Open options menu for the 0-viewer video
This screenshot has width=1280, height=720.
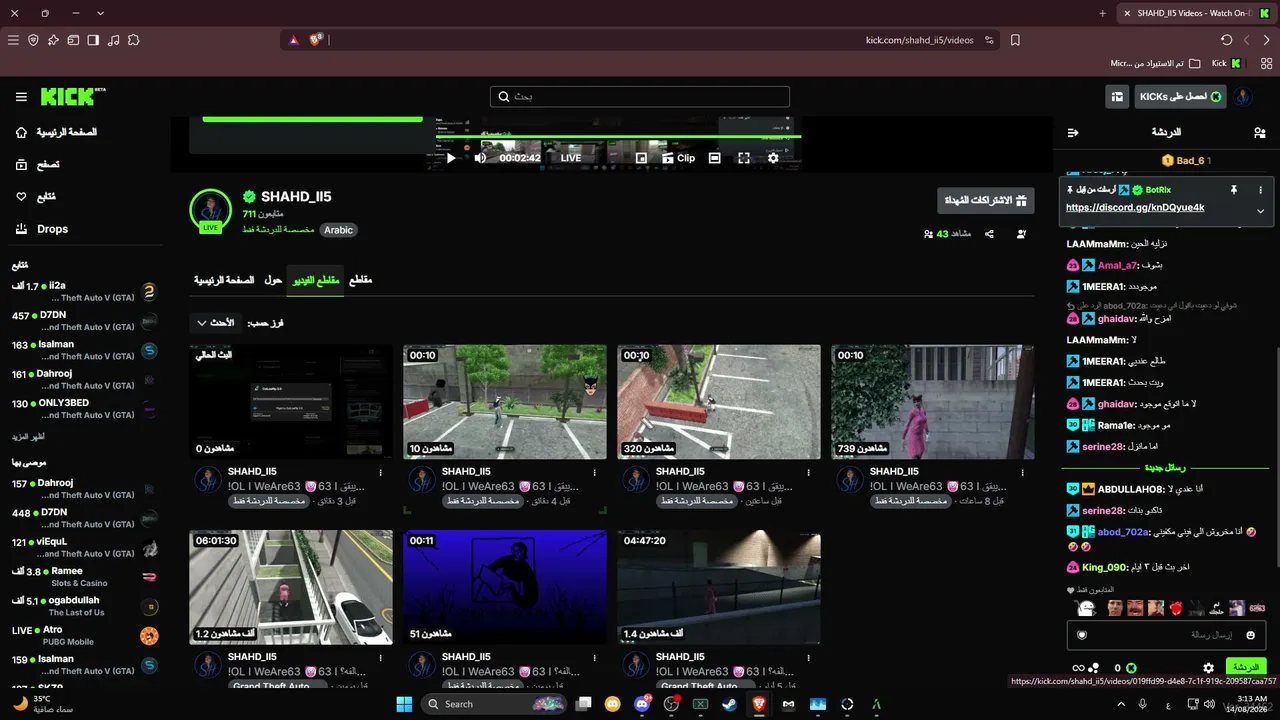click(380, 472)
